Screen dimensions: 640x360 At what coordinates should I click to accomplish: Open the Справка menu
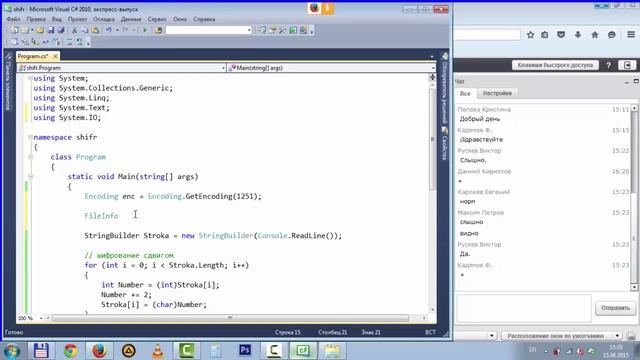point(204,19)
